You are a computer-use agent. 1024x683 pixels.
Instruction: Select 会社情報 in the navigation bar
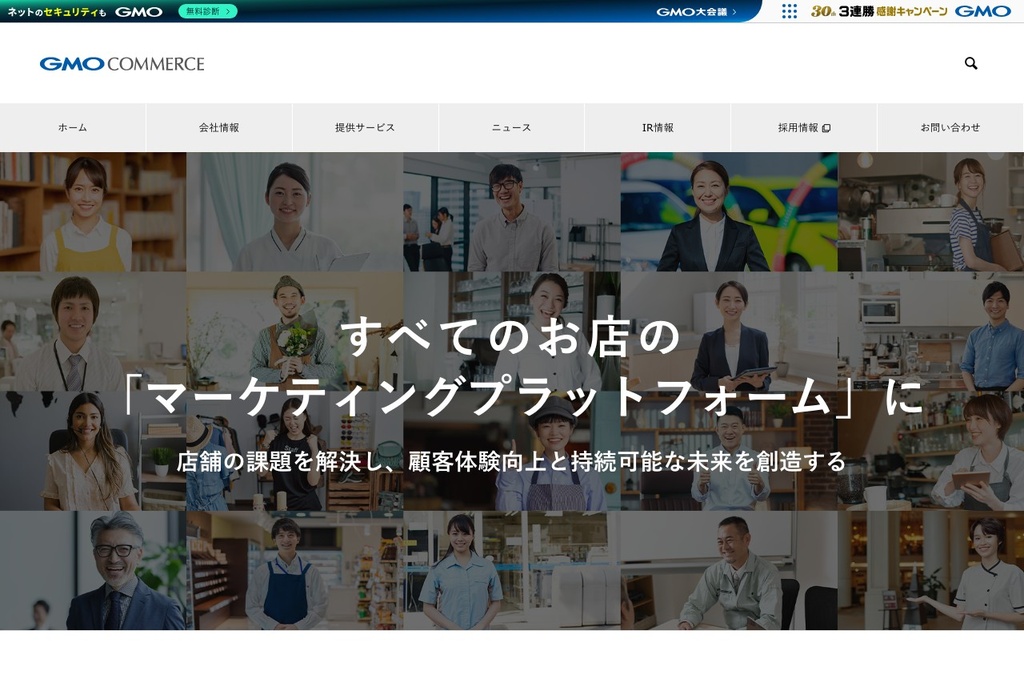point(219,127)
